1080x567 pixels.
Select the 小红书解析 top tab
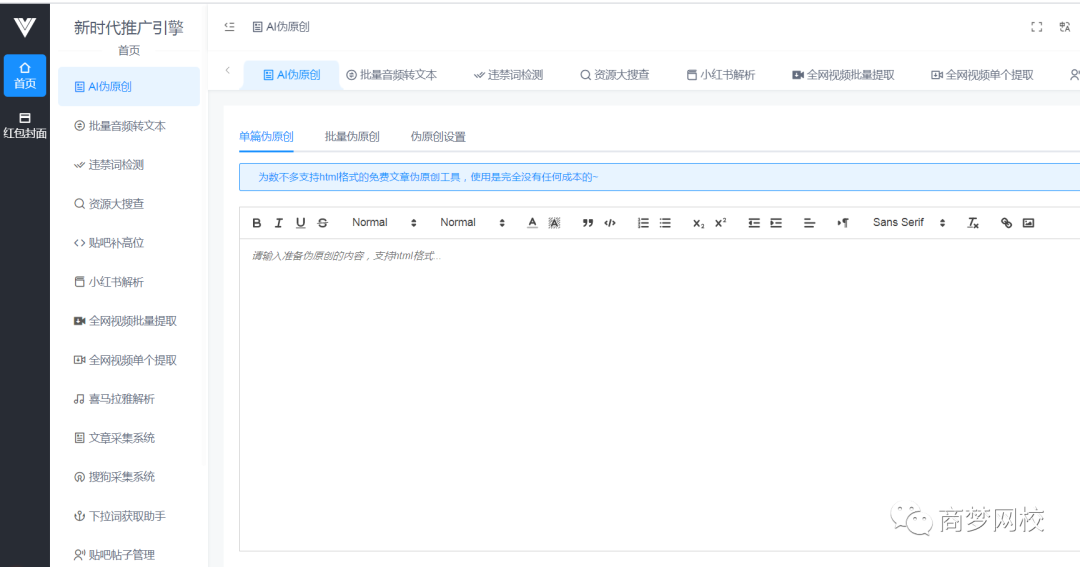click(x=721, y=75)
